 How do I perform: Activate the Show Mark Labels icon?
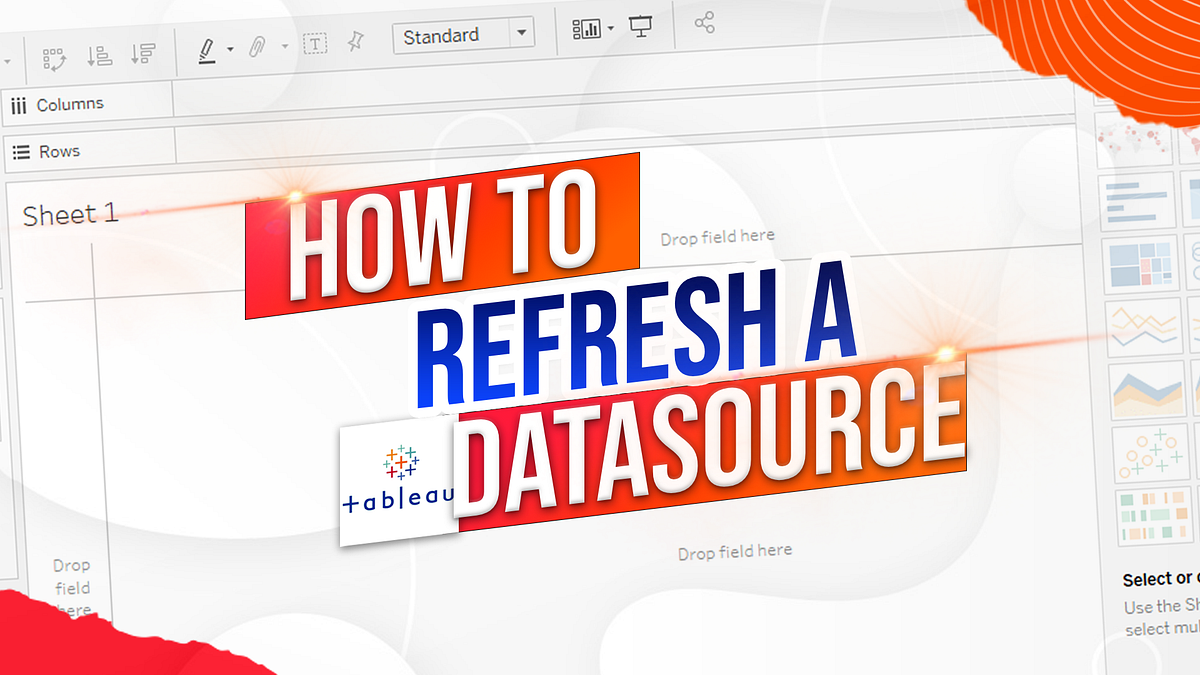[588, 27]
